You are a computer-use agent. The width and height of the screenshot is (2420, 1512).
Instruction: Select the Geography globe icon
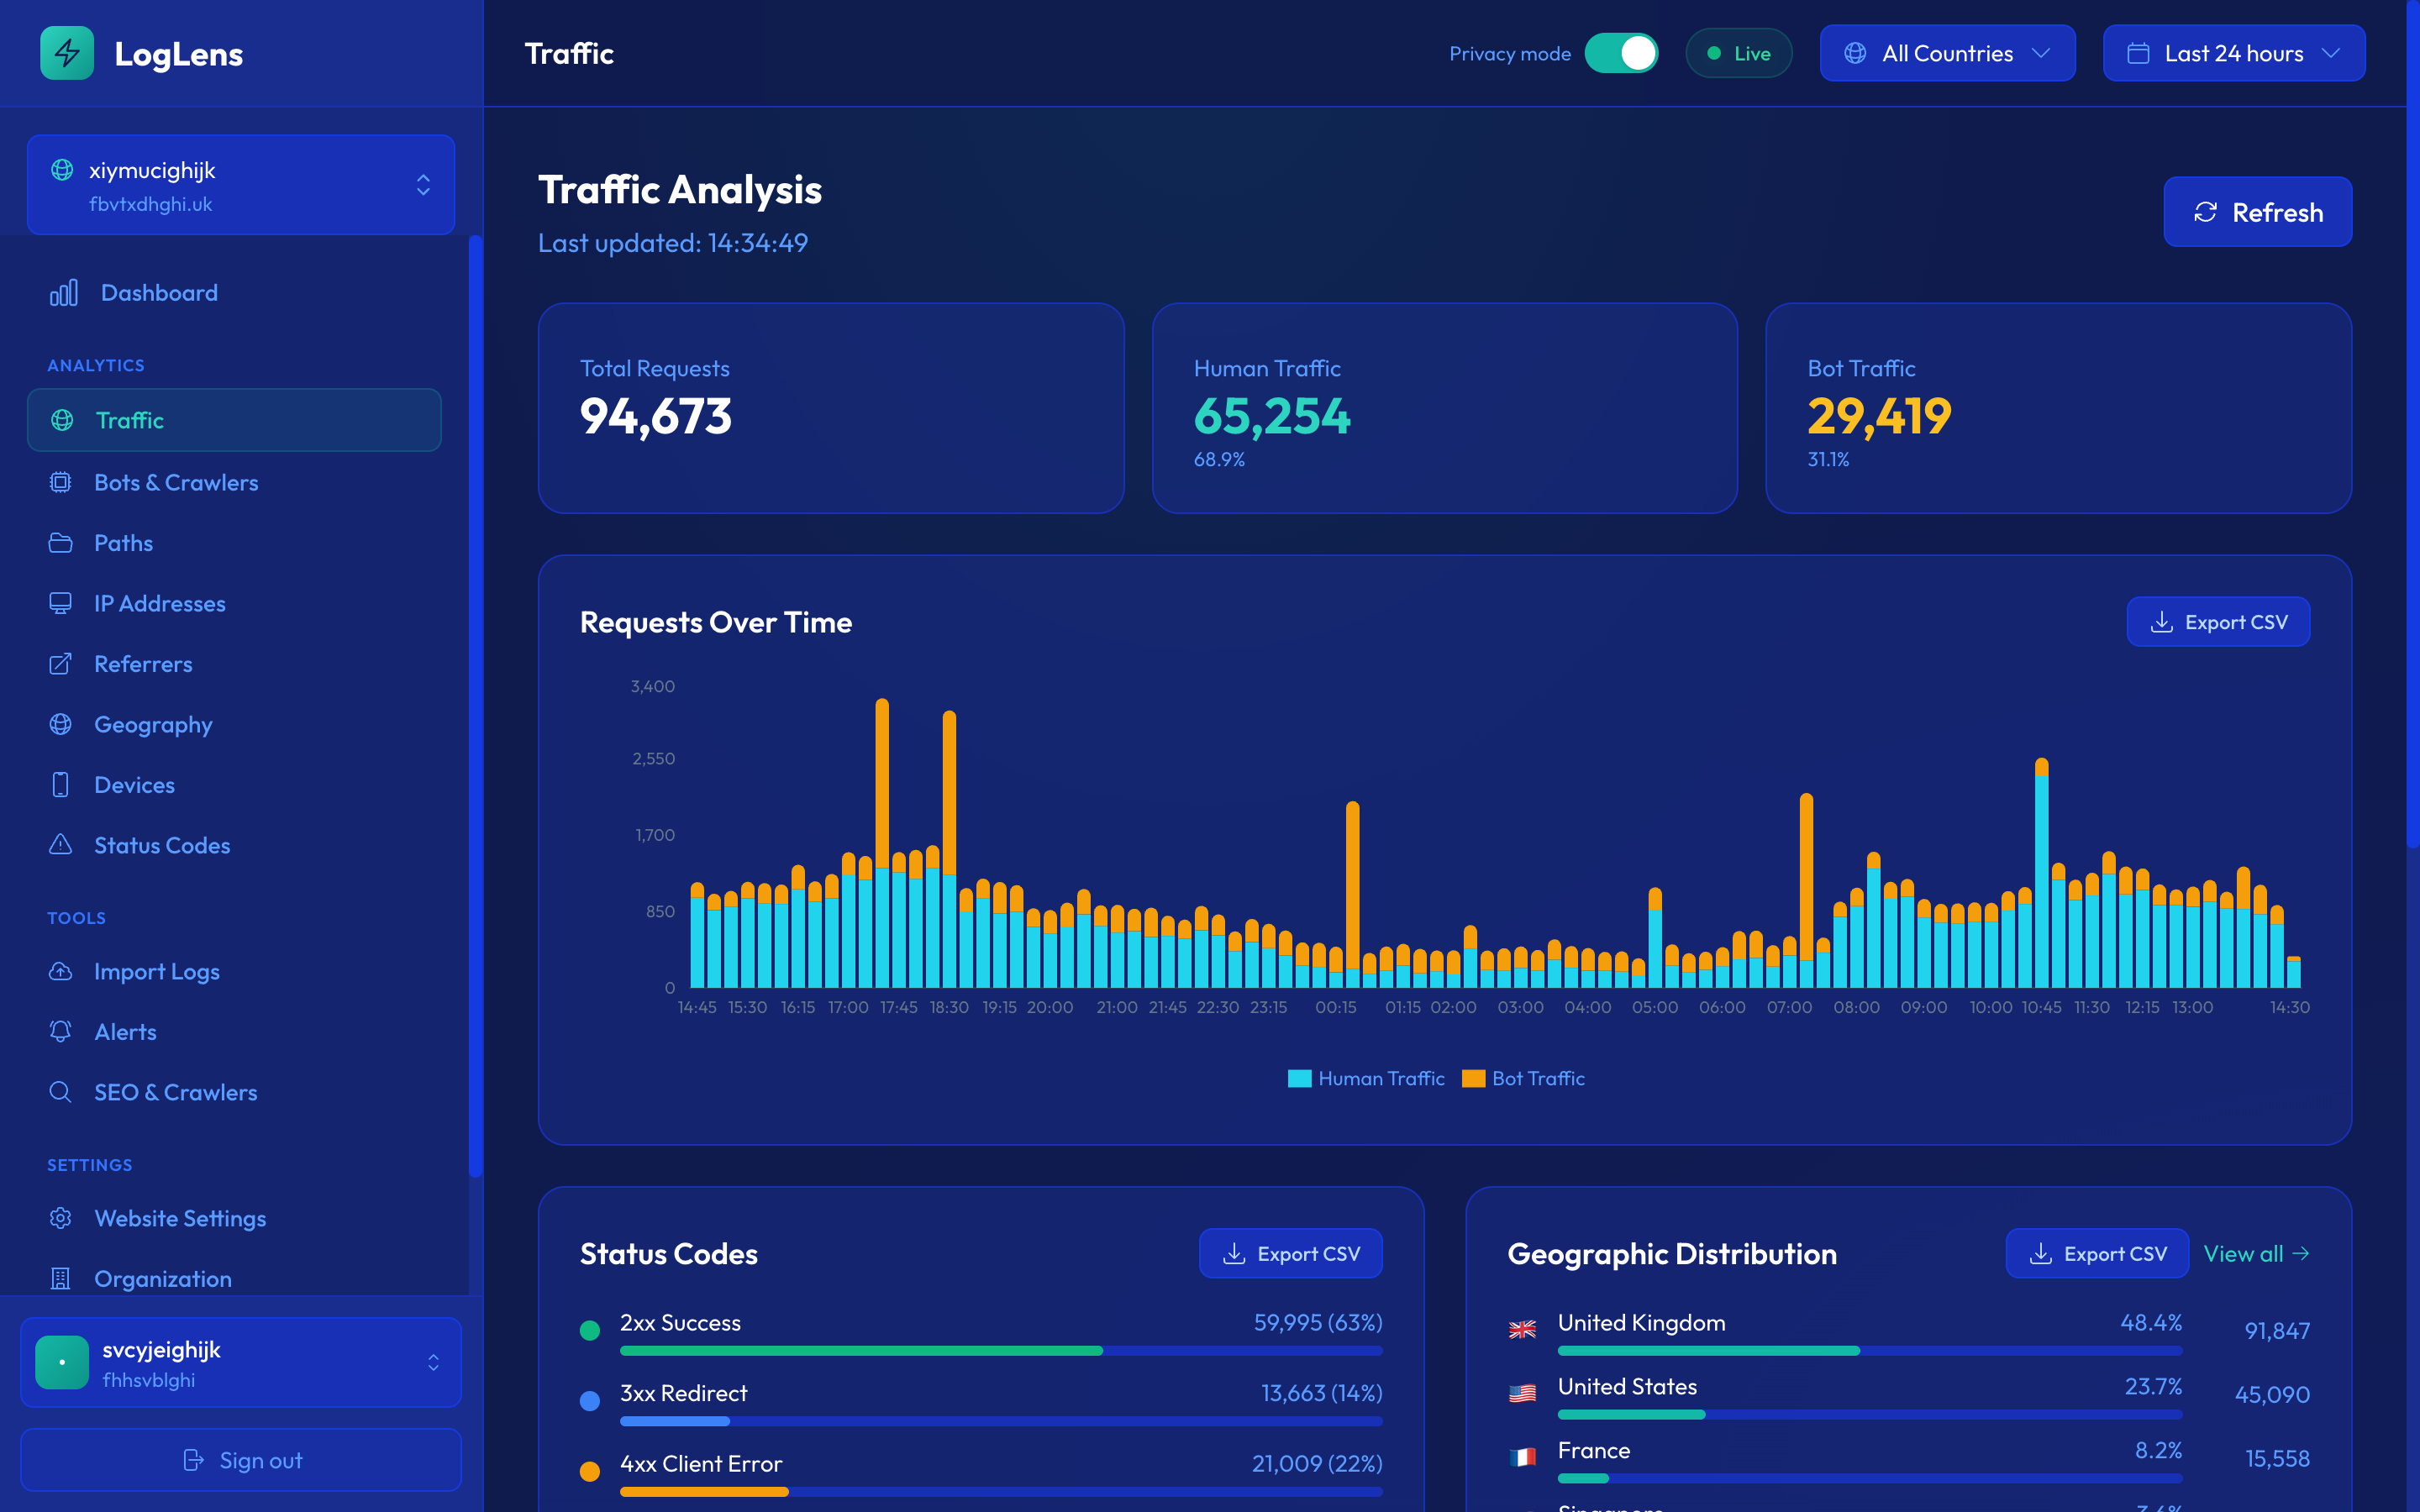[60, 724]
